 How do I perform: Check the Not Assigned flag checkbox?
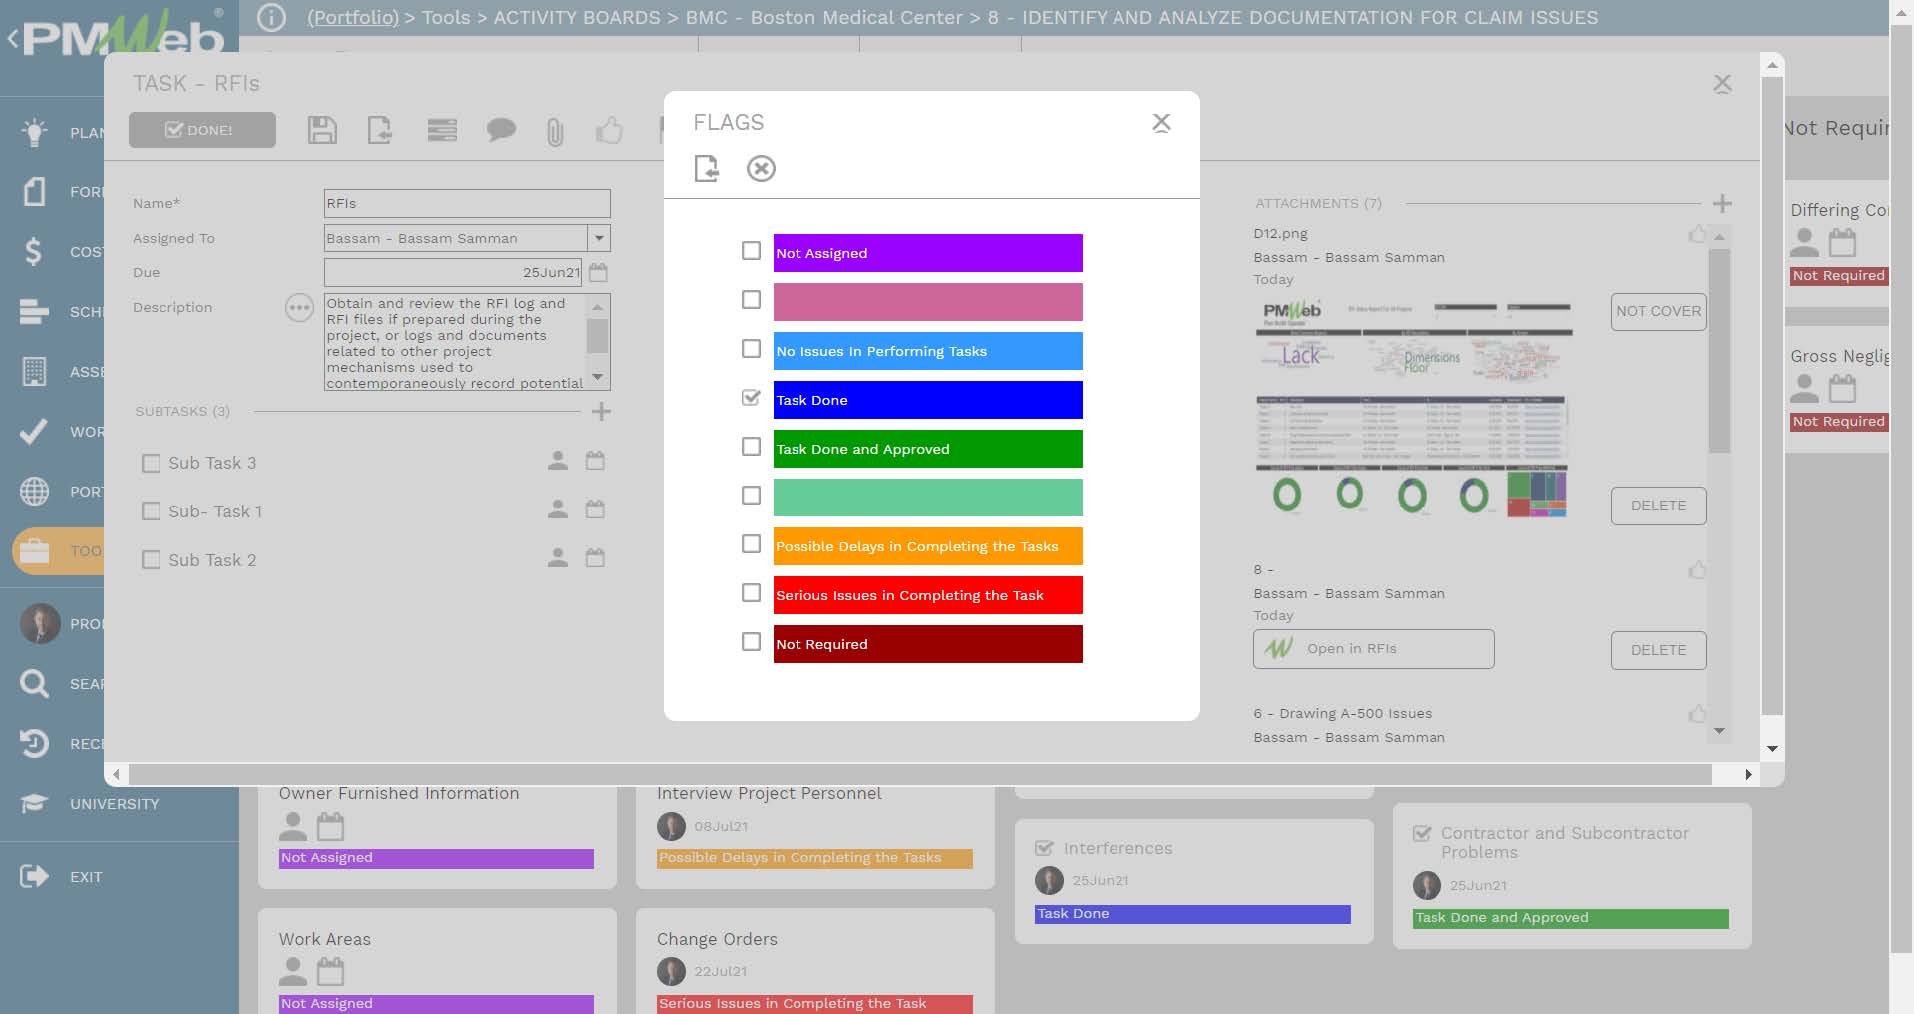pyautogui.click(x=751, y=251)
